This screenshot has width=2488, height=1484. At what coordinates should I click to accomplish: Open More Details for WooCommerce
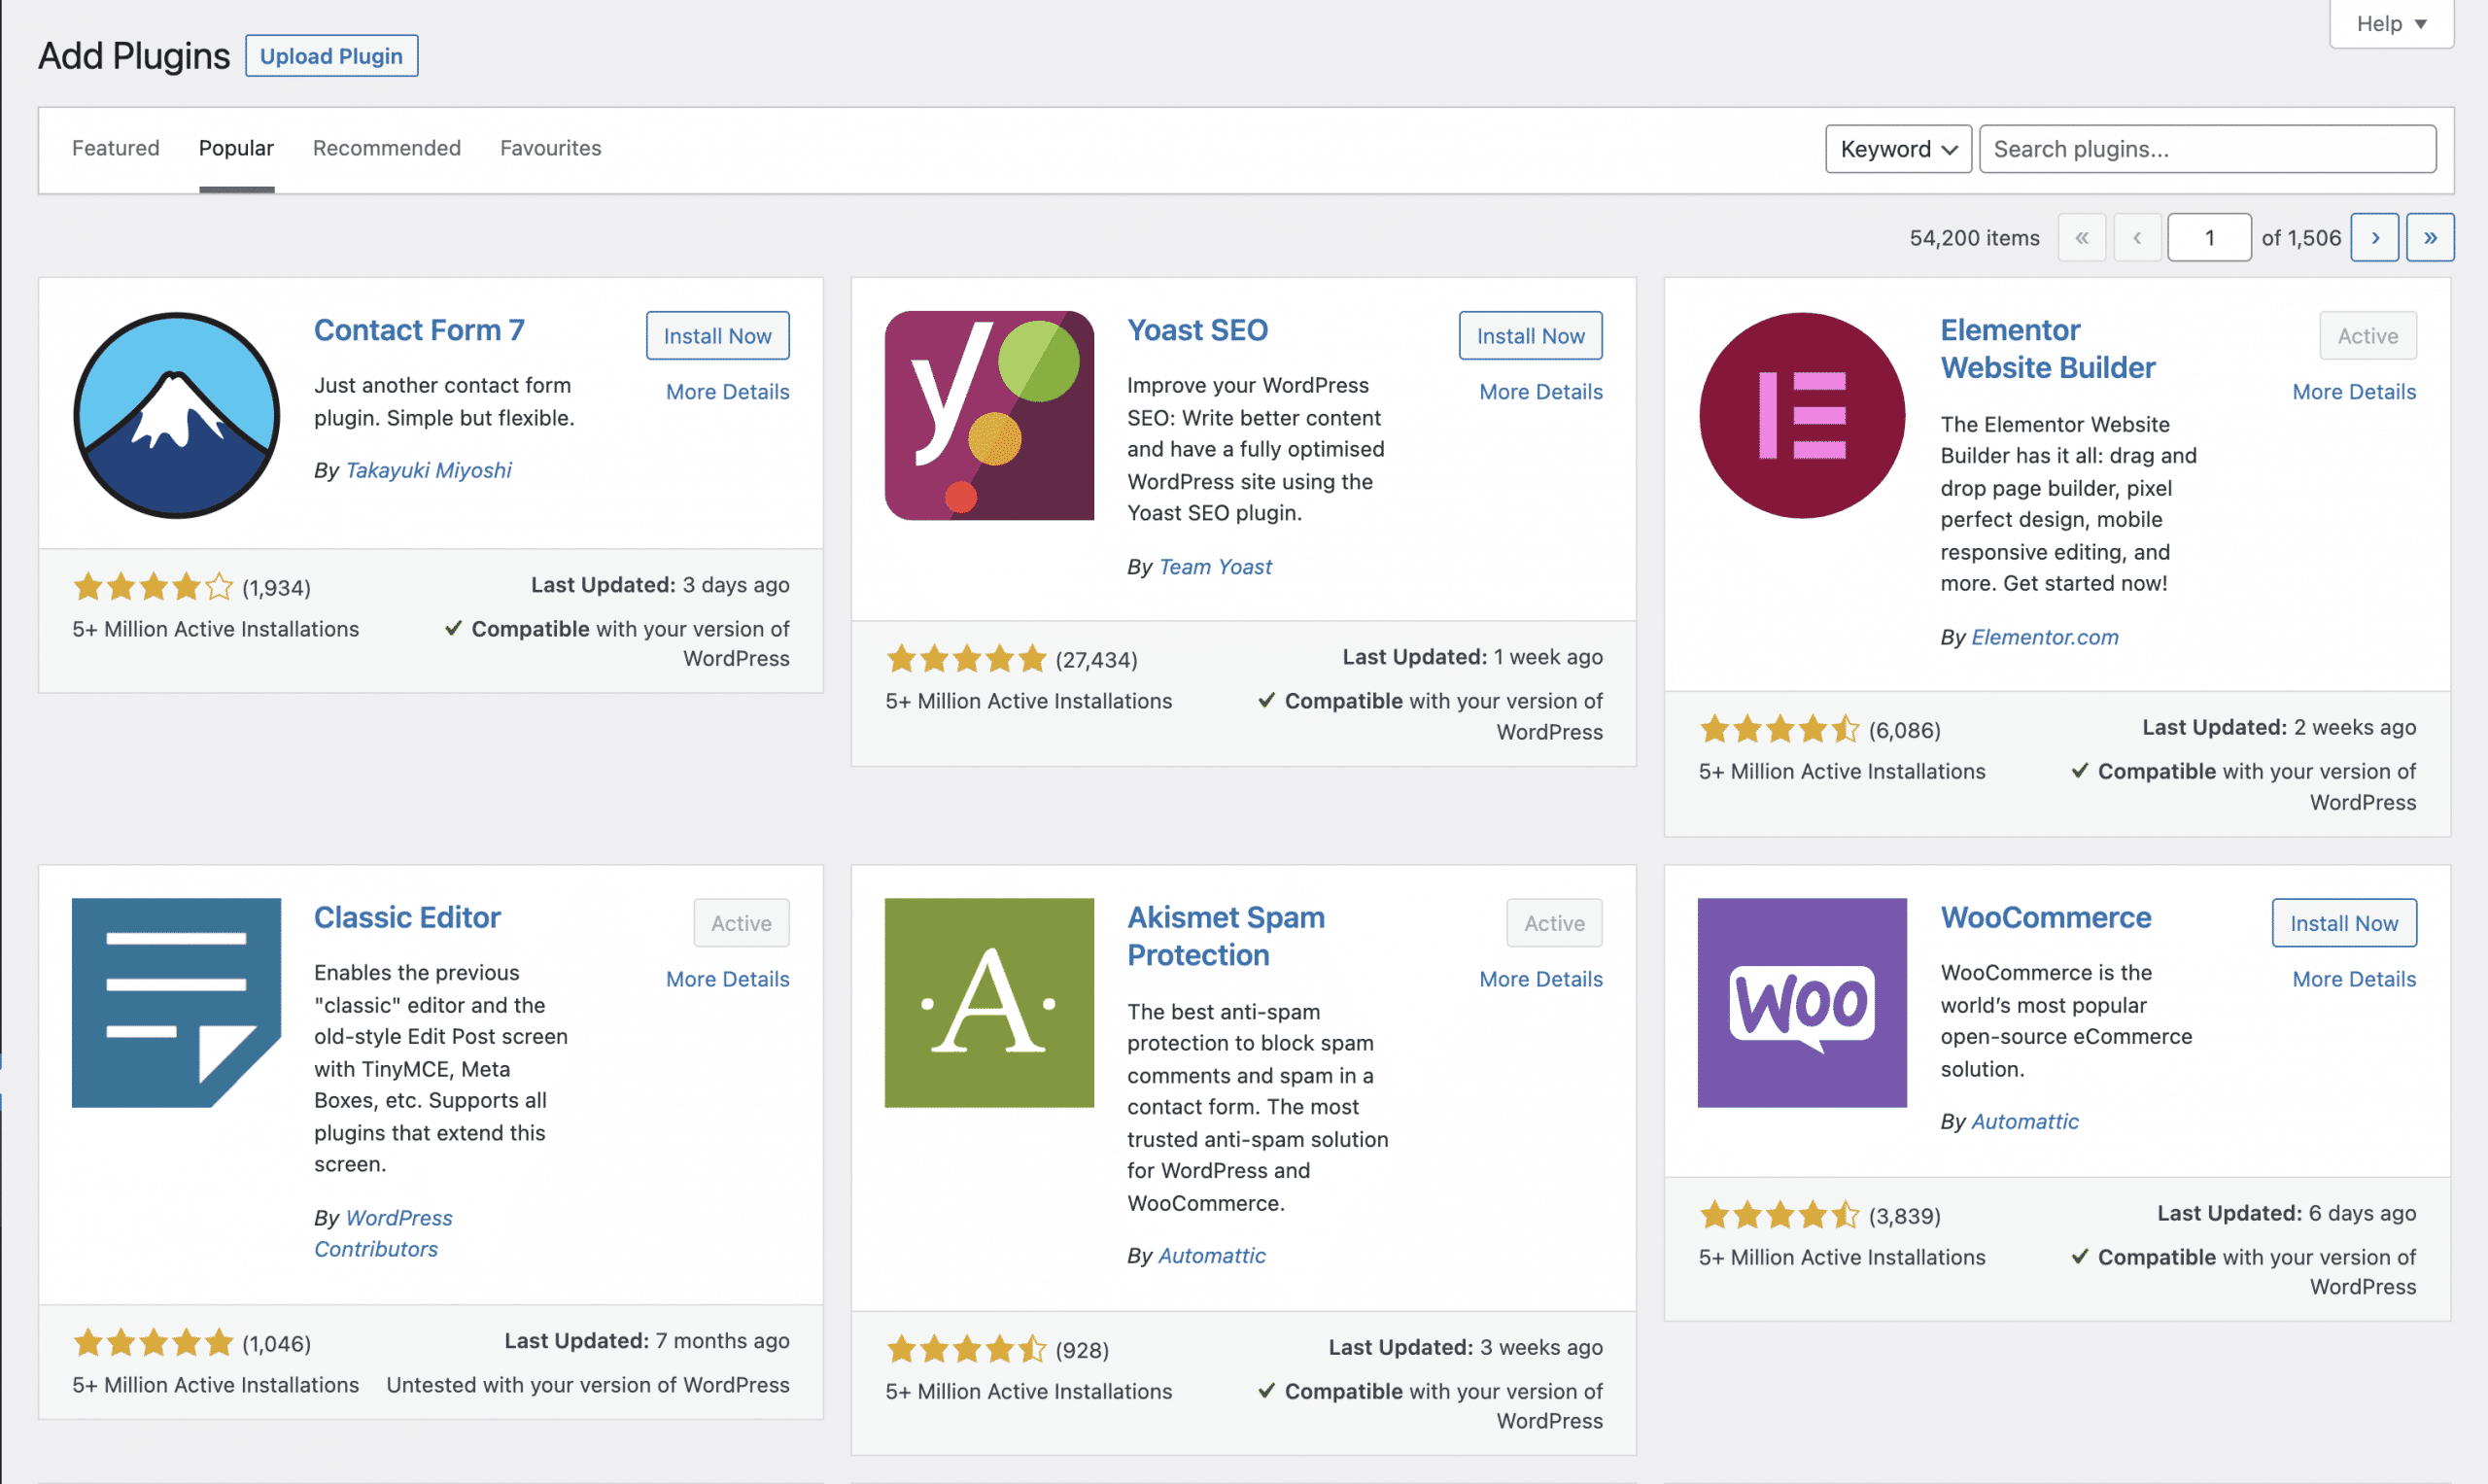2354,979
